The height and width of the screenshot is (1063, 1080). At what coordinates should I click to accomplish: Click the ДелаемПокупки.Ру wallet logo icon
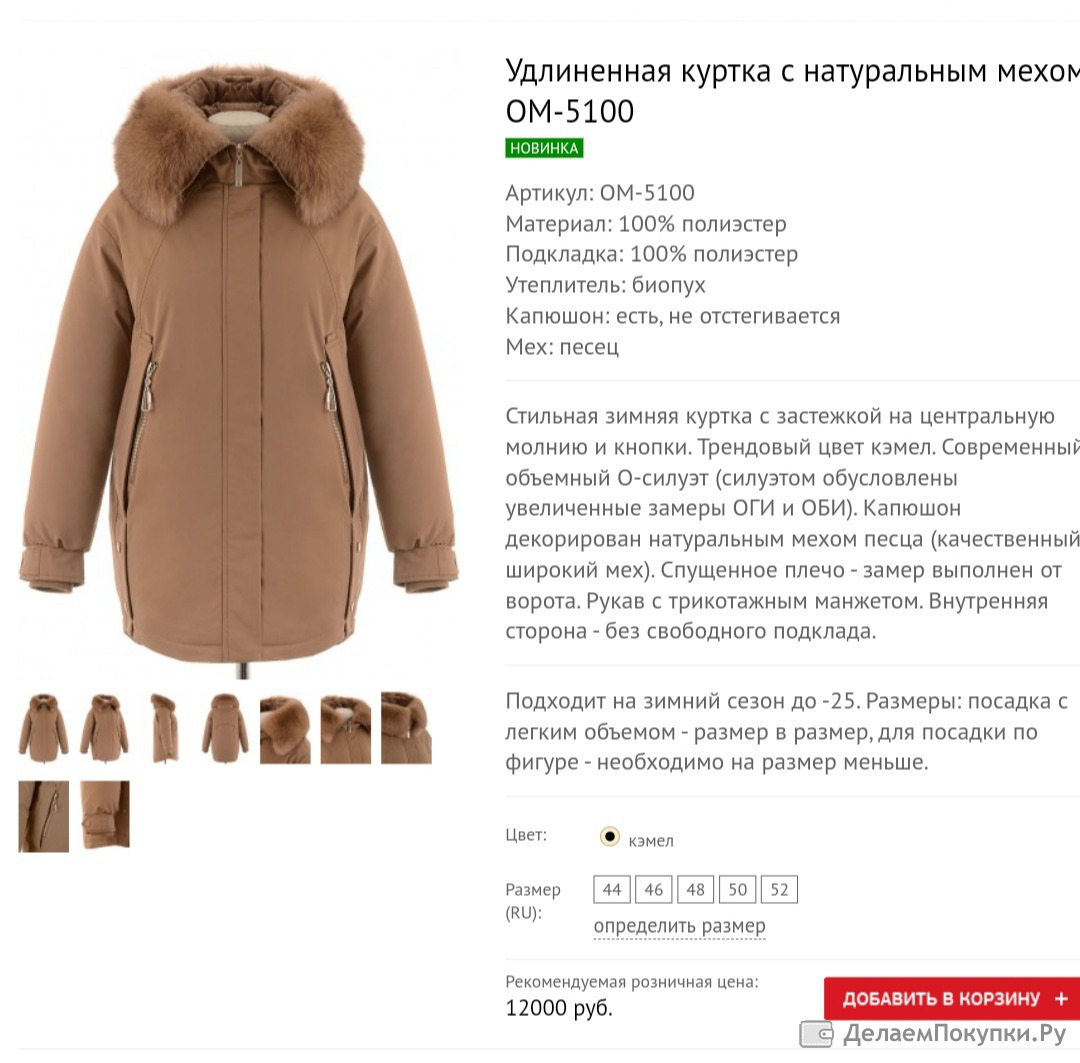[x=816, y=1034]
